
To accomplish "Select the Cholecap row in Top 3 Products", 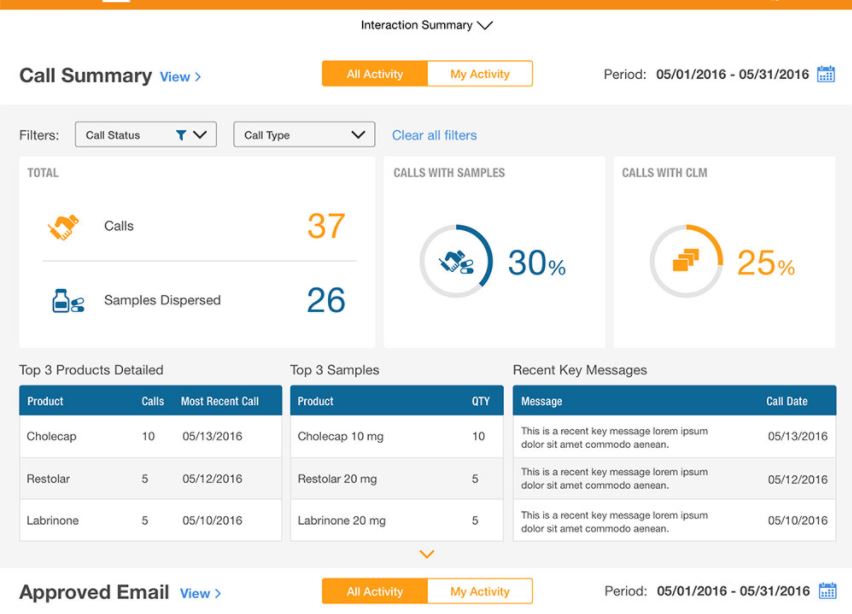I will pos(150,437).
